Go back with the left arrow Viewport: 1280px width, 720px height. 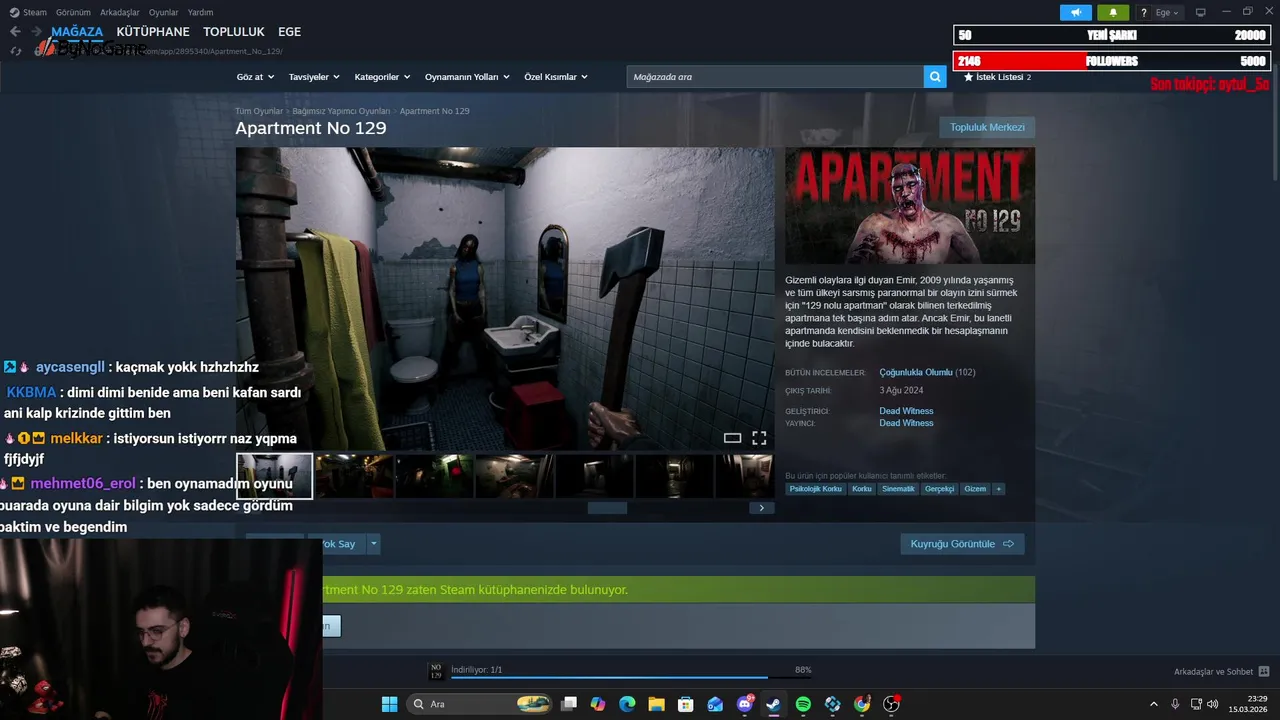click(15, 32)
